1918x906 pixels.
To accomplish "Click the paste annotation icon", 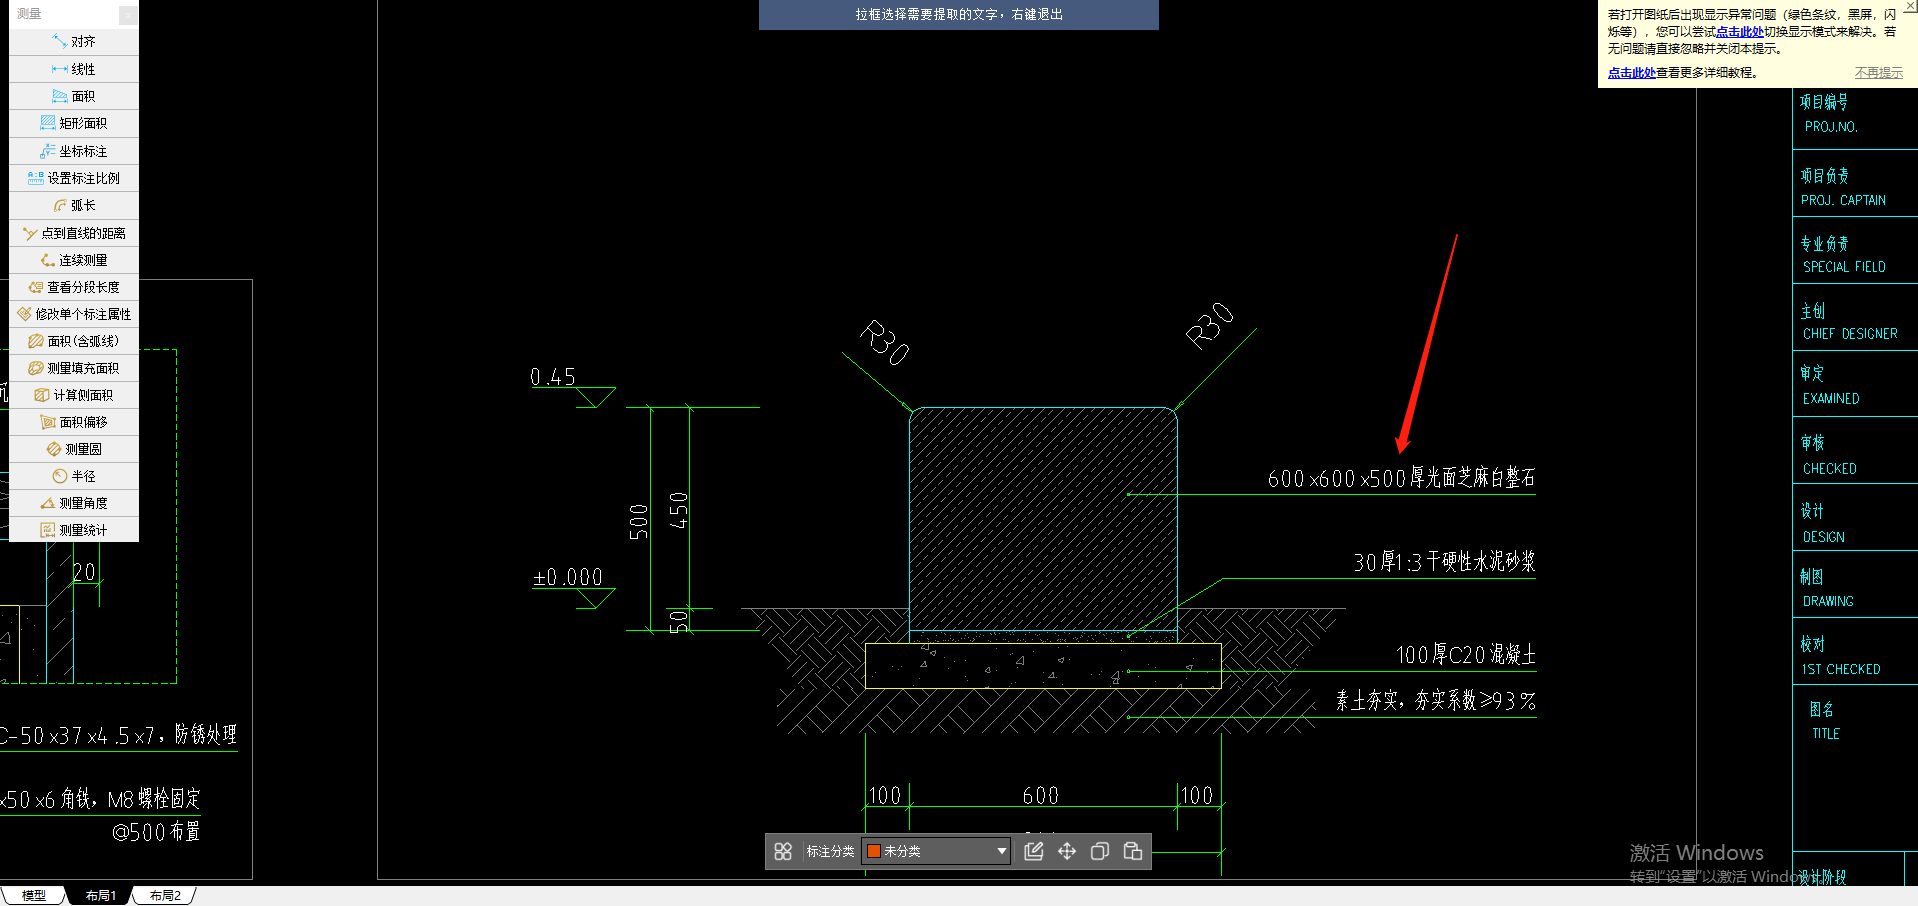I will click(1133, 851).
